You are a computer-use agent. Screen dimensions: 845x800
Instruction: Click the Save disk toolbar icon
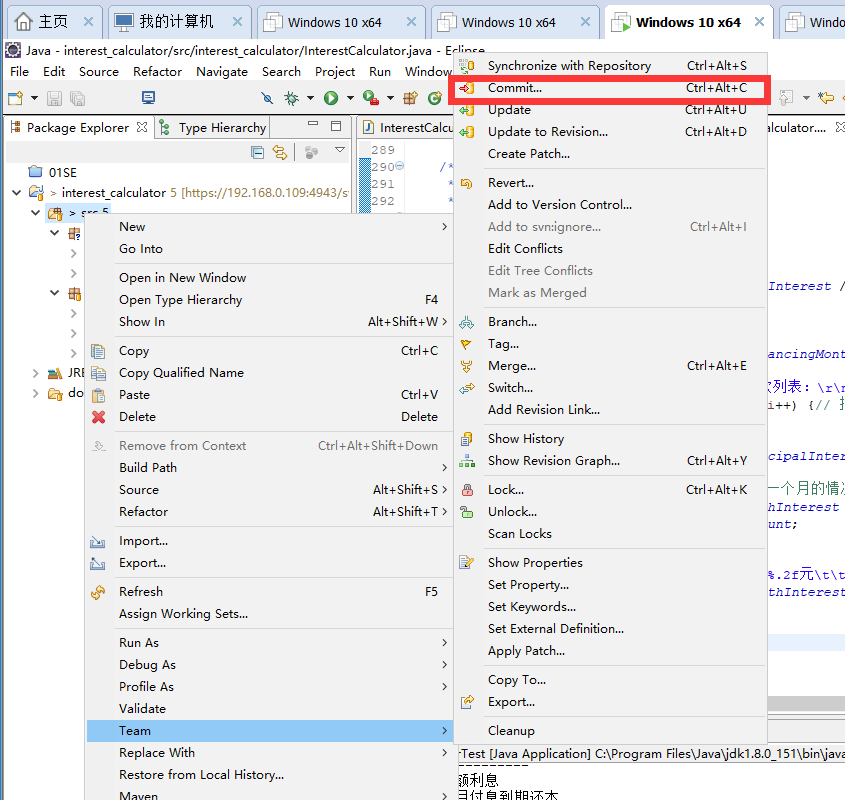[54, 99]
